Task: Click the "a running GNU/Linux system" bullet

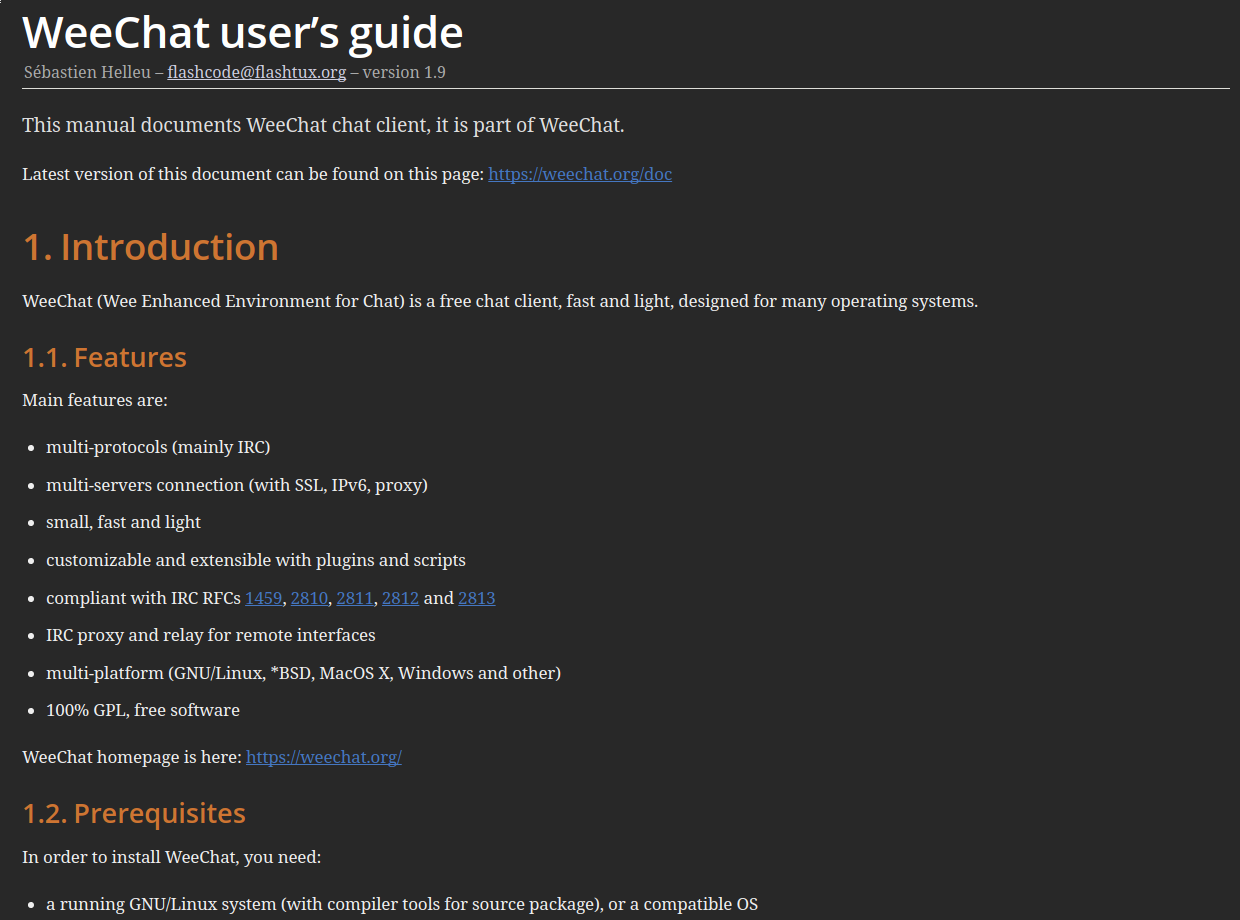Action: [x=402, y=904]
